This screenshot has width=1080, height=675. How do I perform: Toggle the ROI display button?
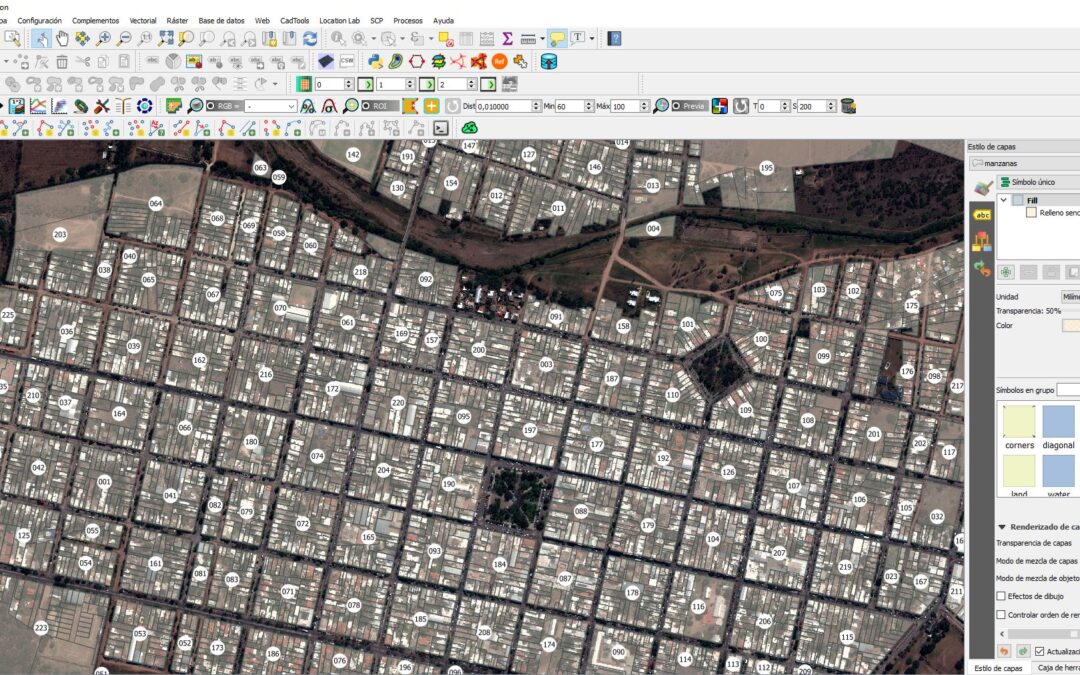[x=380, y=106]
